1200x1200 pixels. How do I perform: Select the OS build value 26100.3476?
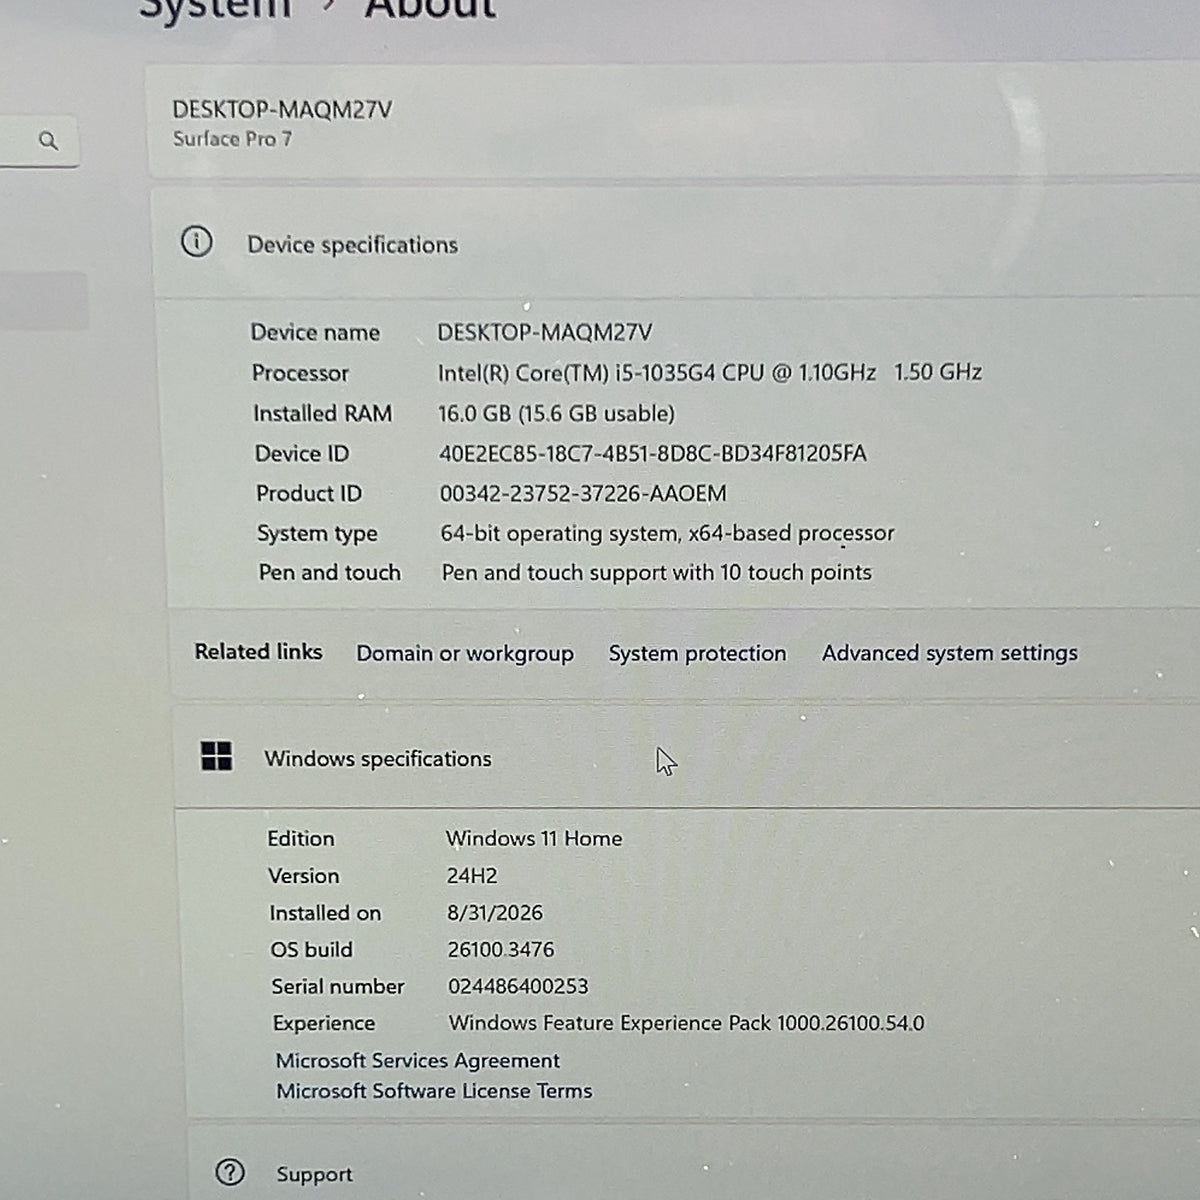pos(501,949)
